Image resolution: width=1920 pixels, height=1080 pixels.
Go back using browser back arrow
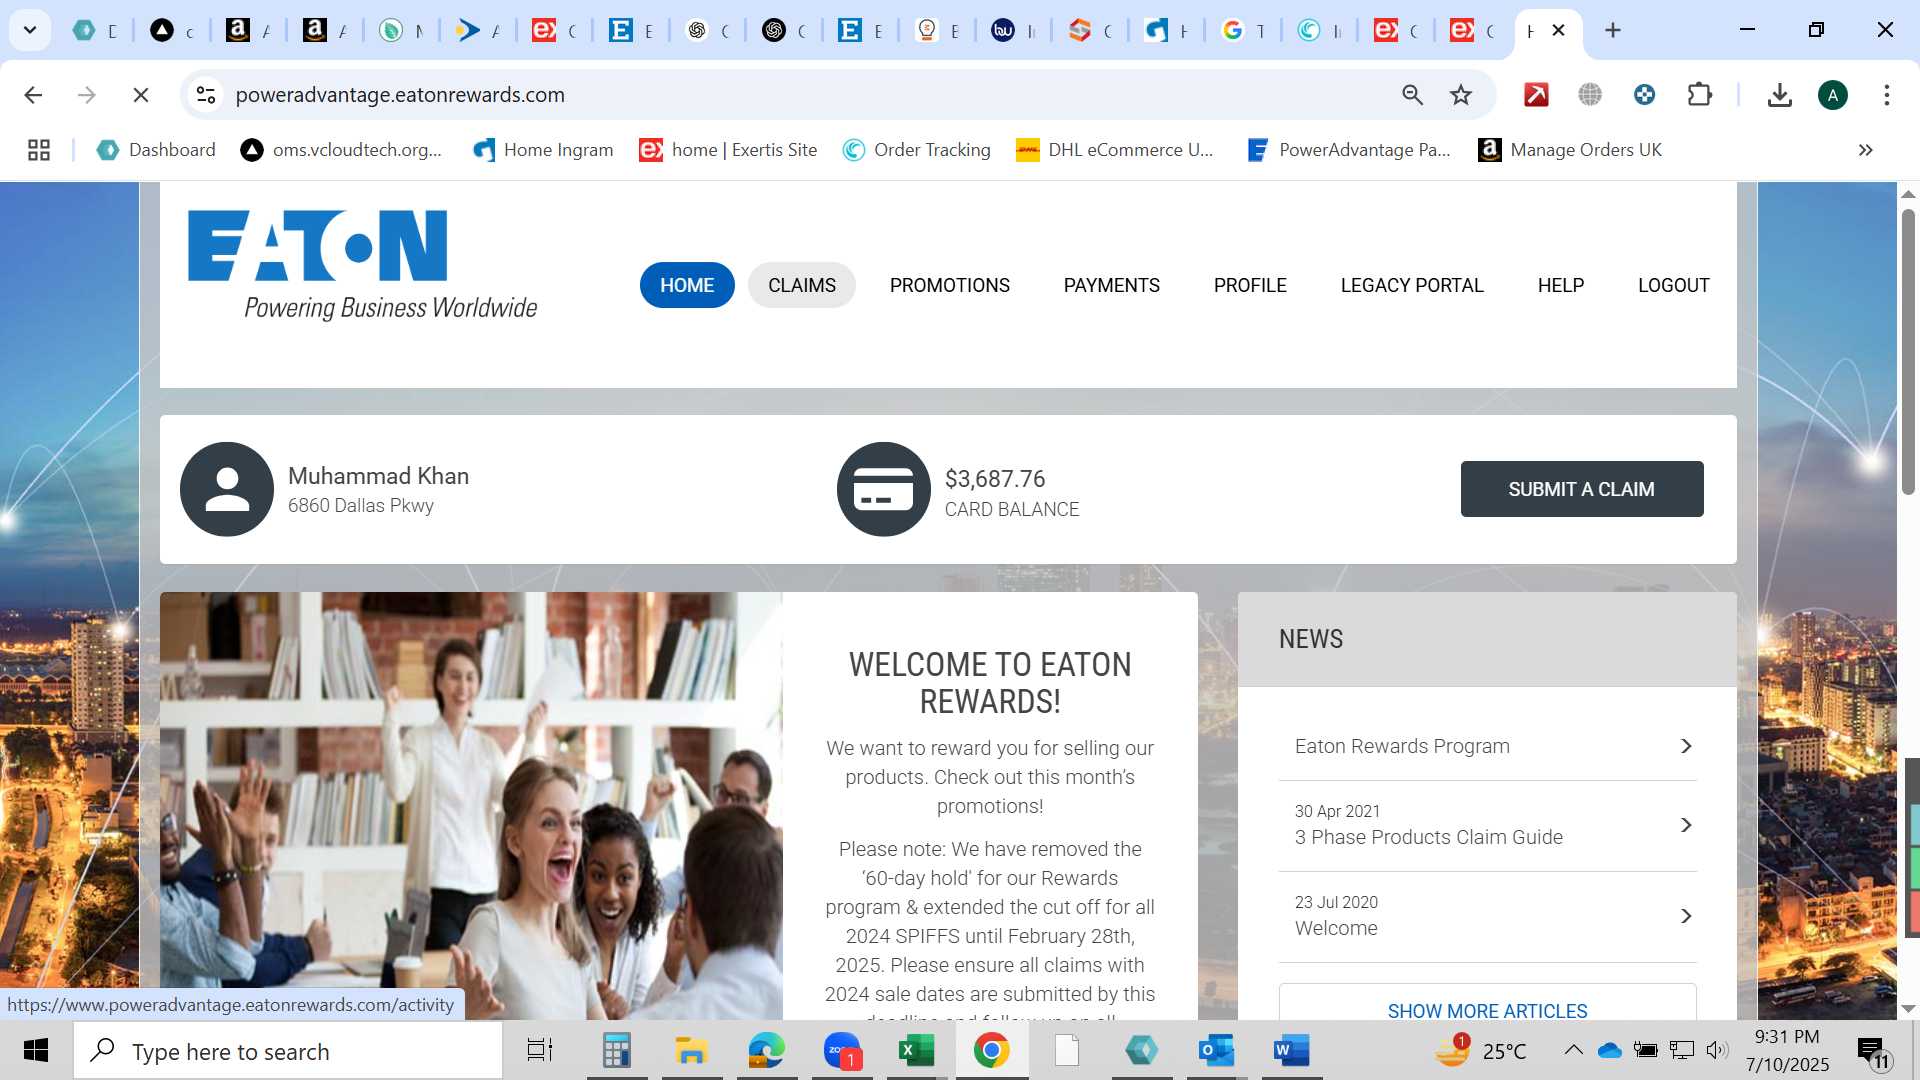pyautogui.click(x=33, y=95)
